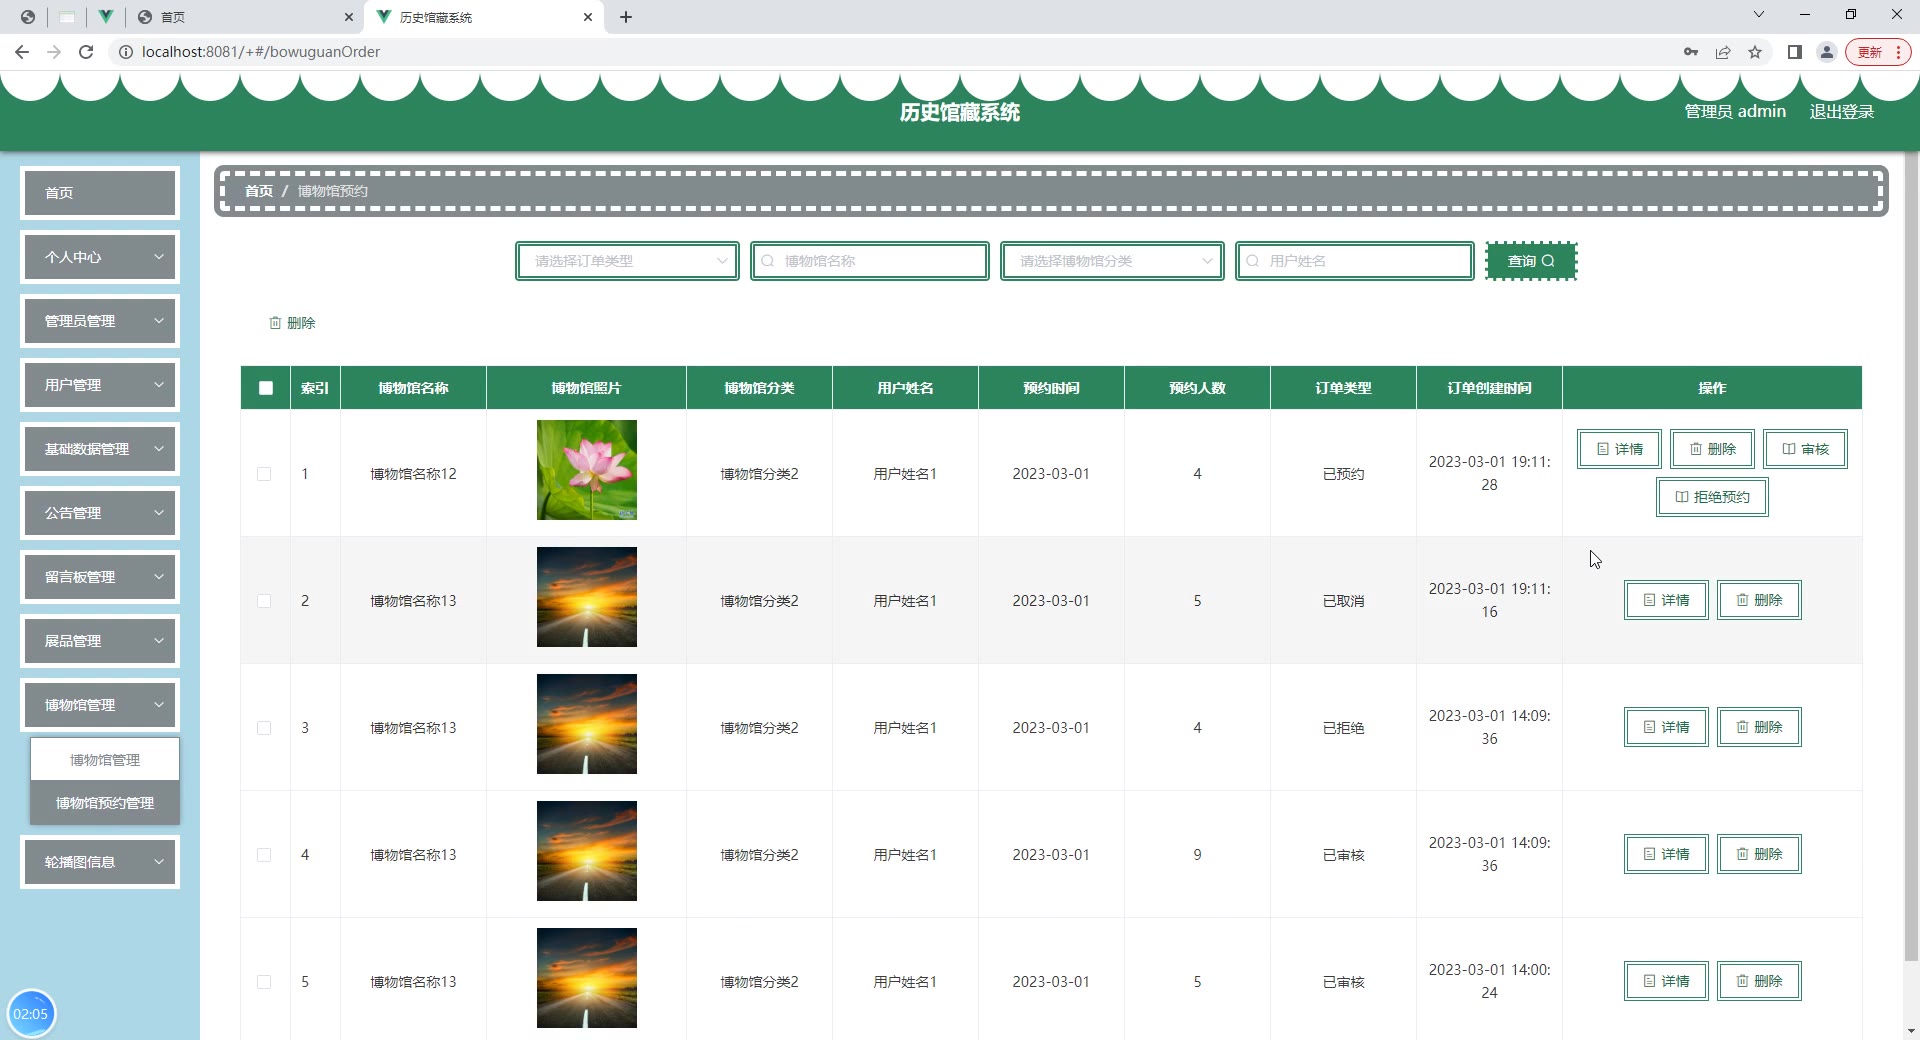Click the 查询 search button
The image size is (1920, 1040).
pos(1531,261)
